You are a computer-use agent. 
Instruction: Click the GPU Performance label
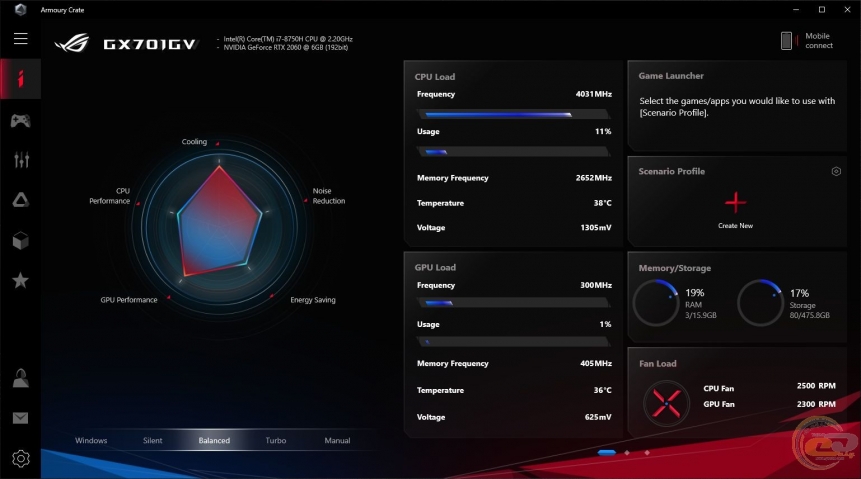[129, 300]
